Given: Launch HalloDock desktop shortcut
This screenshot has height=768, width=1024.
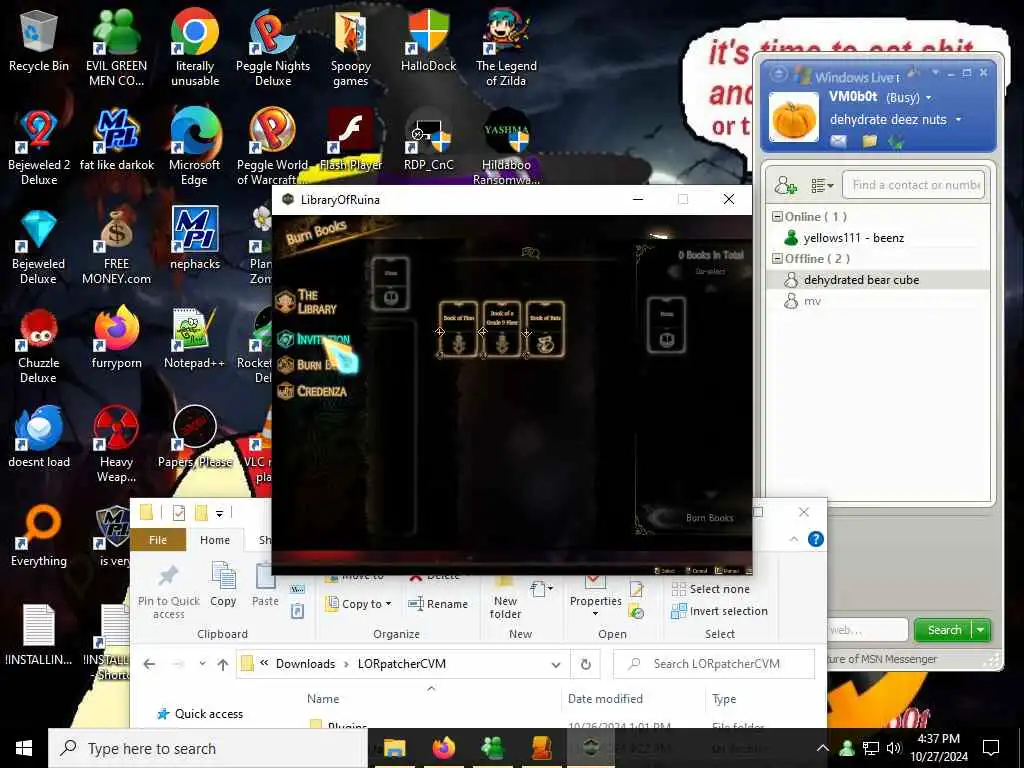Looking at the screenshot, I should pos(428,40).
